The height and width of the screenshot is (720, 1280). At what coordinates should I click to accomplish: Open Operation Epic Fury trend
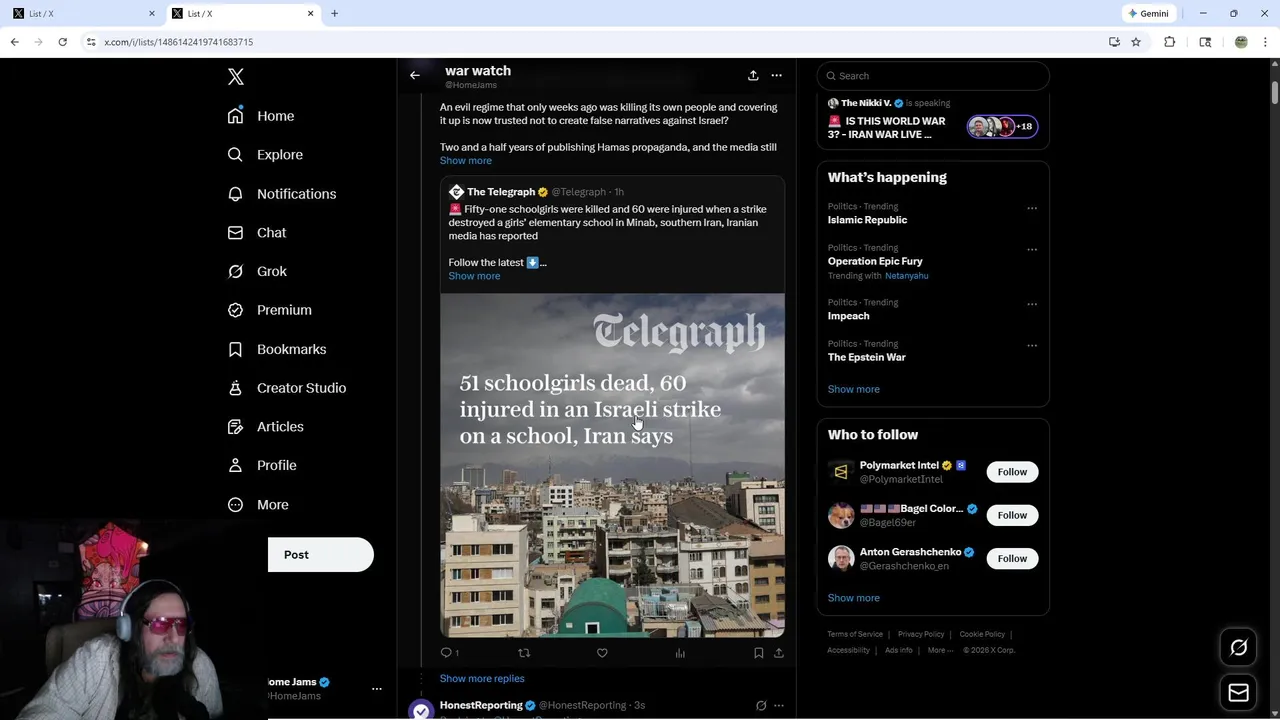click(x=875, y=261)
